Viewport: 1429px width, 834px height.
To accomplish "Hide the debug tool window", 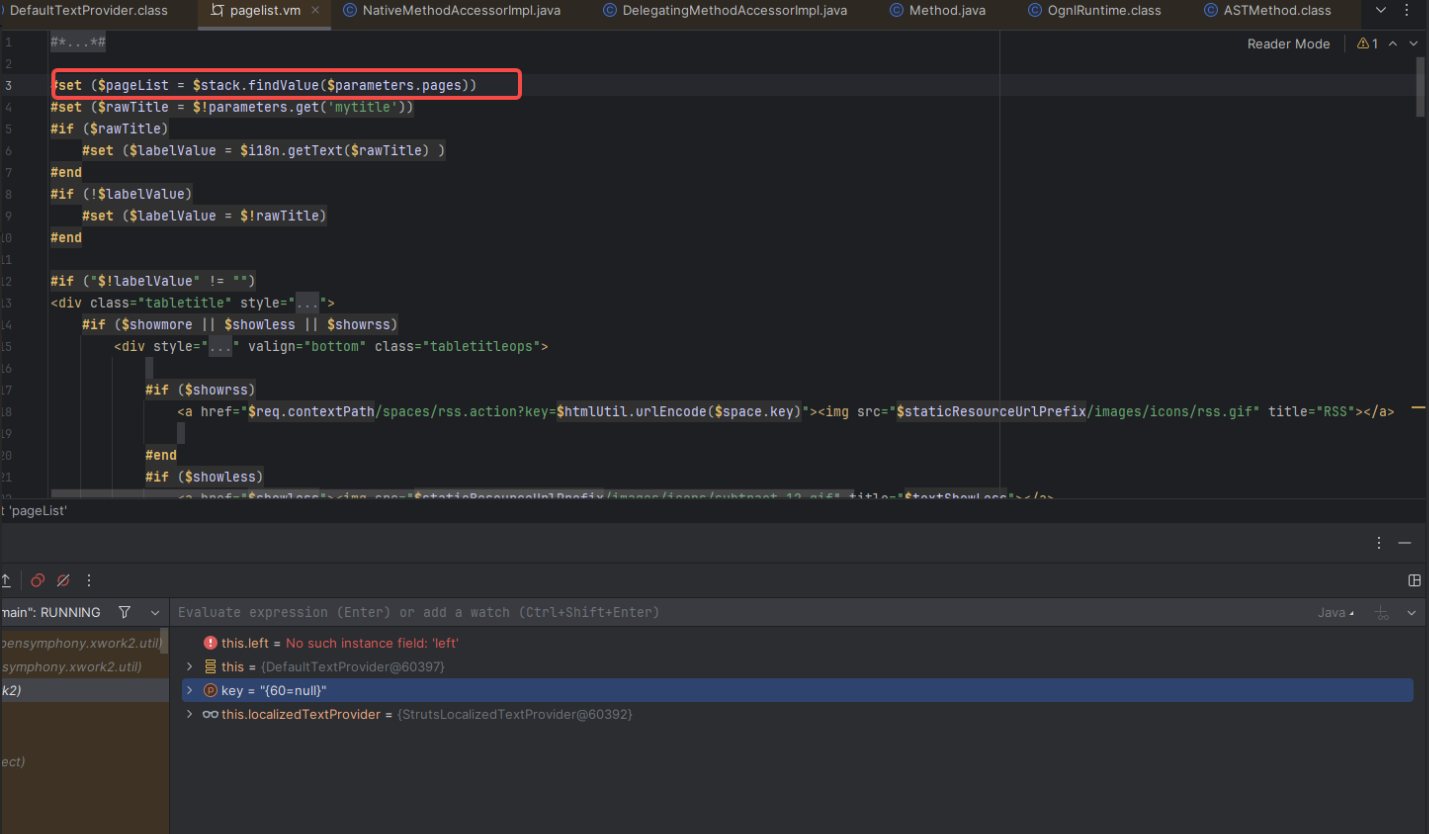I will click(1405, 543).
